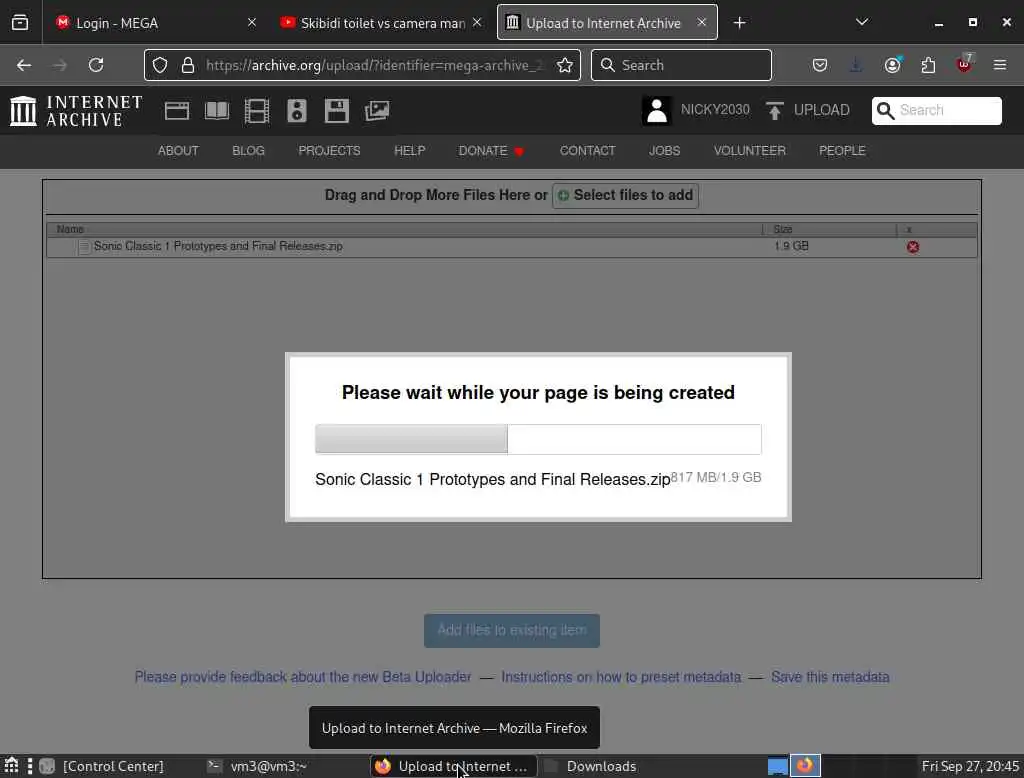Open the PEOPLE menu item
Image resolution: width=1024 pixels, height=778 pixels.
[842, 151]
